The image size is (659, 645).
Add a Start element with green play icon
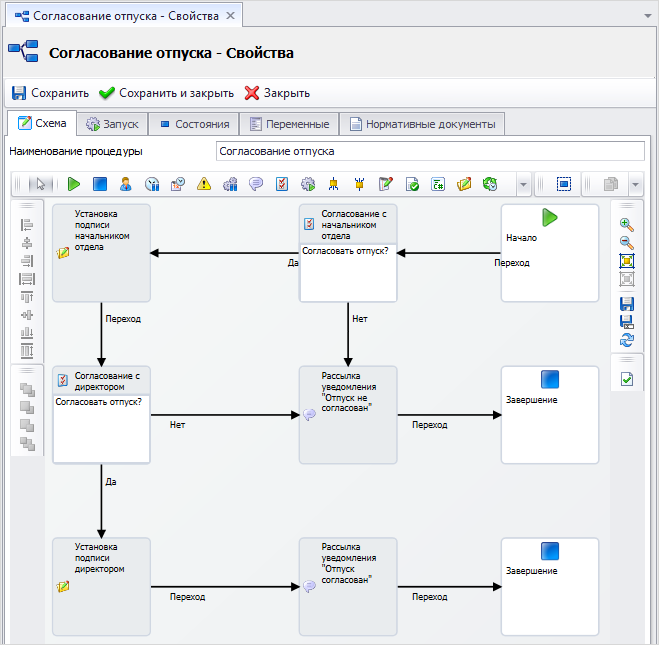coord(74,184)
